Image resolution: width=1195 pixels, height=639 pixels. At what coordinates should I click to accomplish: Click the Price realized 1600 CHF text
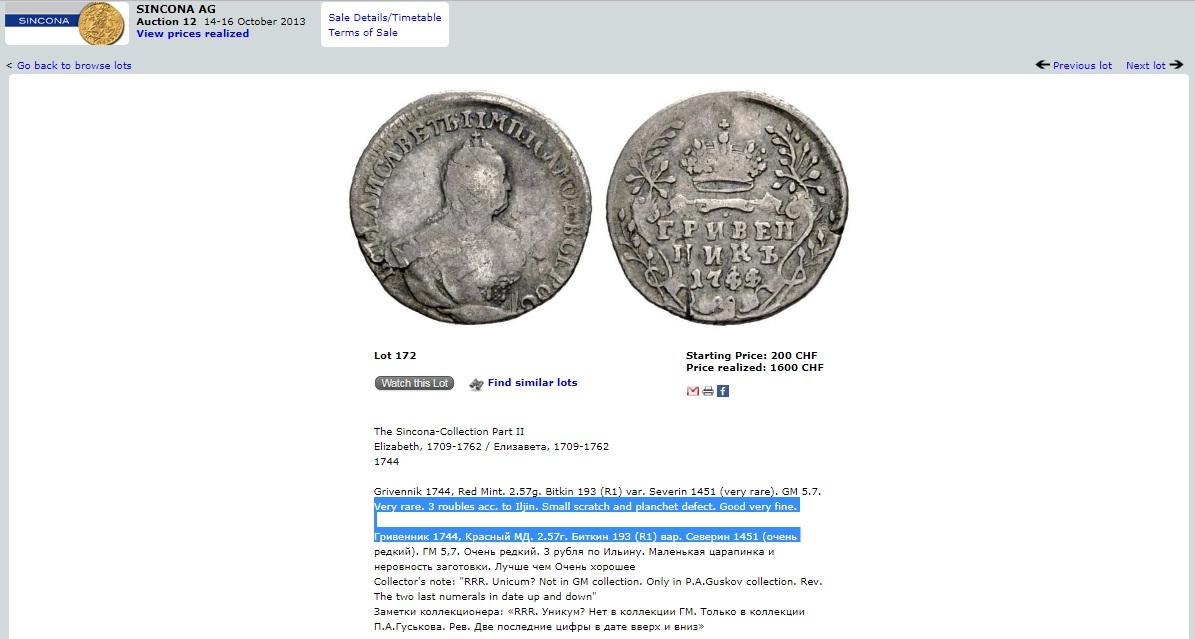tap(754, 368)
